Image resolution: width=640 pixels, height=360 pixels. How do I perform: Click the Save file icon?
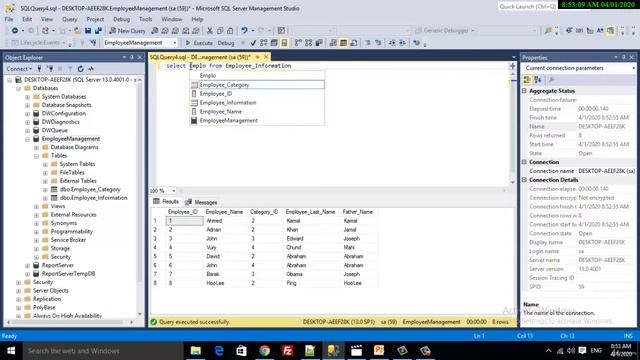click(x=88, y=31)
